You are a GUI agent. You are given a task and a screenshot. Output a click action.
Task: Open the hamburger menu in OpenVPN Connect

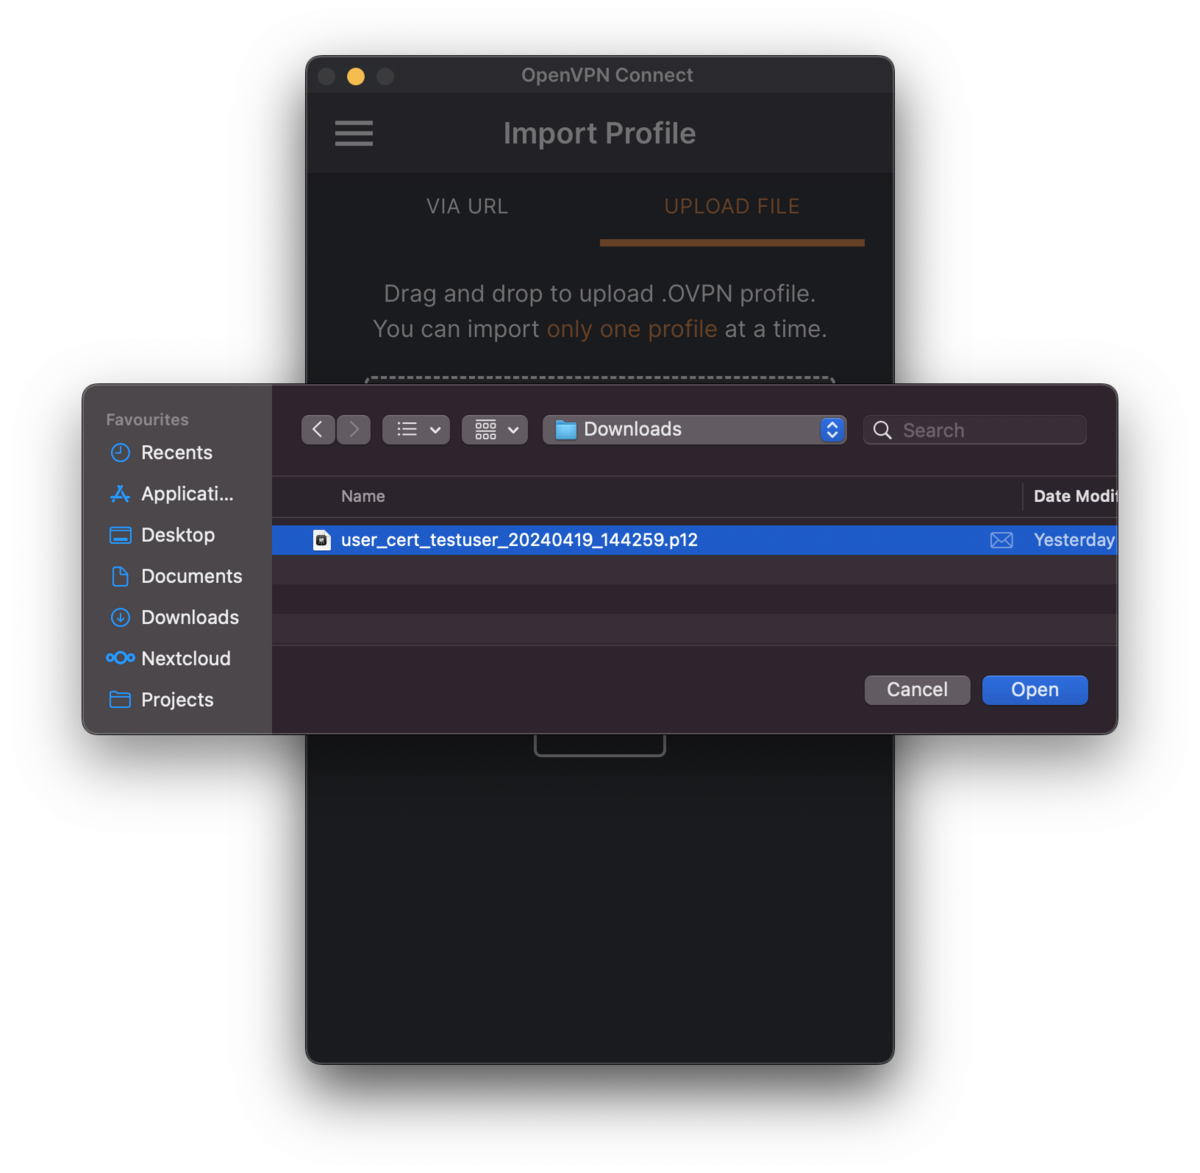[354, 133]
